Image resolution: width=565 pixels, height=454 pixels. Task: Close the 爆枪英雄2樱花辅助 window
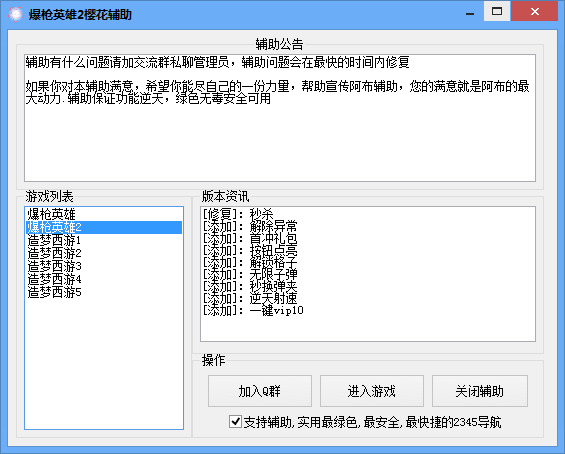click(x=535, y=12)
